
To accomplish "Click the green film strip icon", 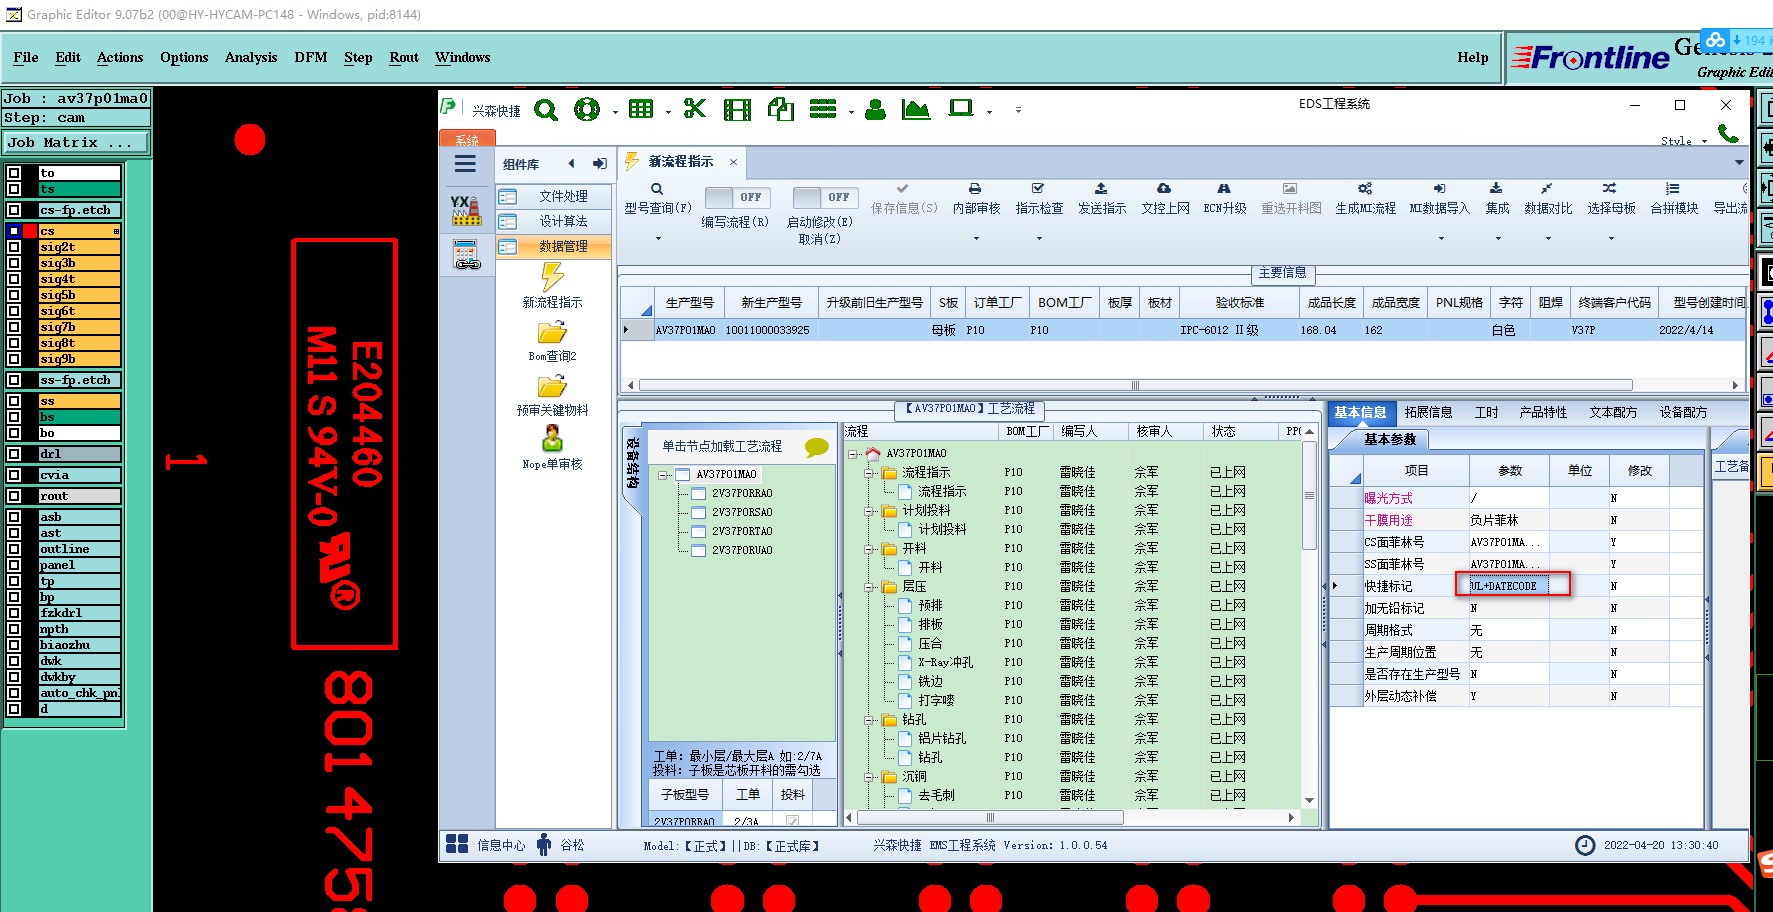I will click(738, 110).
